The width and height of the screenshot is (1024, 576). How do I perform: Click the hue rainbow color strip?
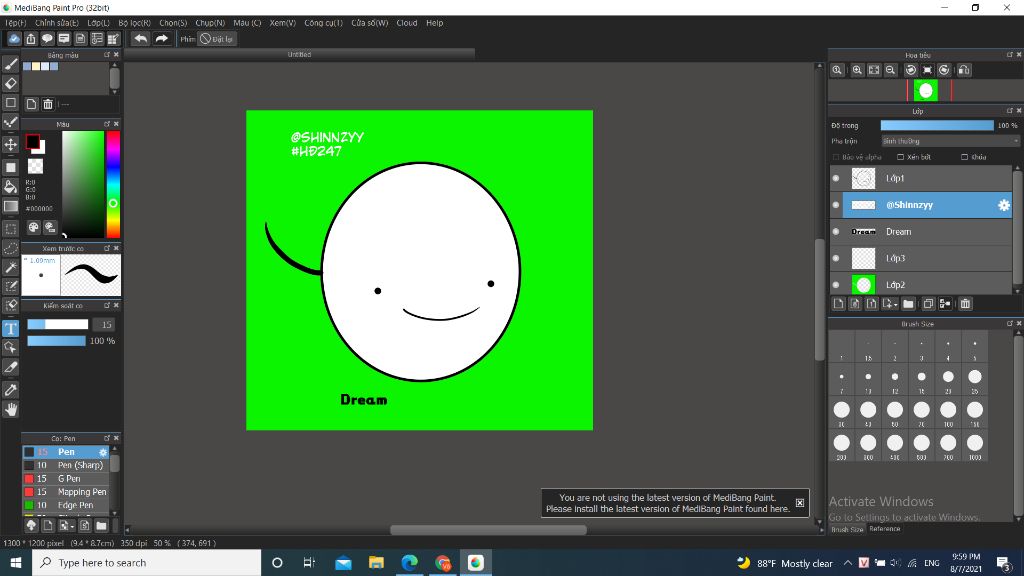click(x=113, y=184)
